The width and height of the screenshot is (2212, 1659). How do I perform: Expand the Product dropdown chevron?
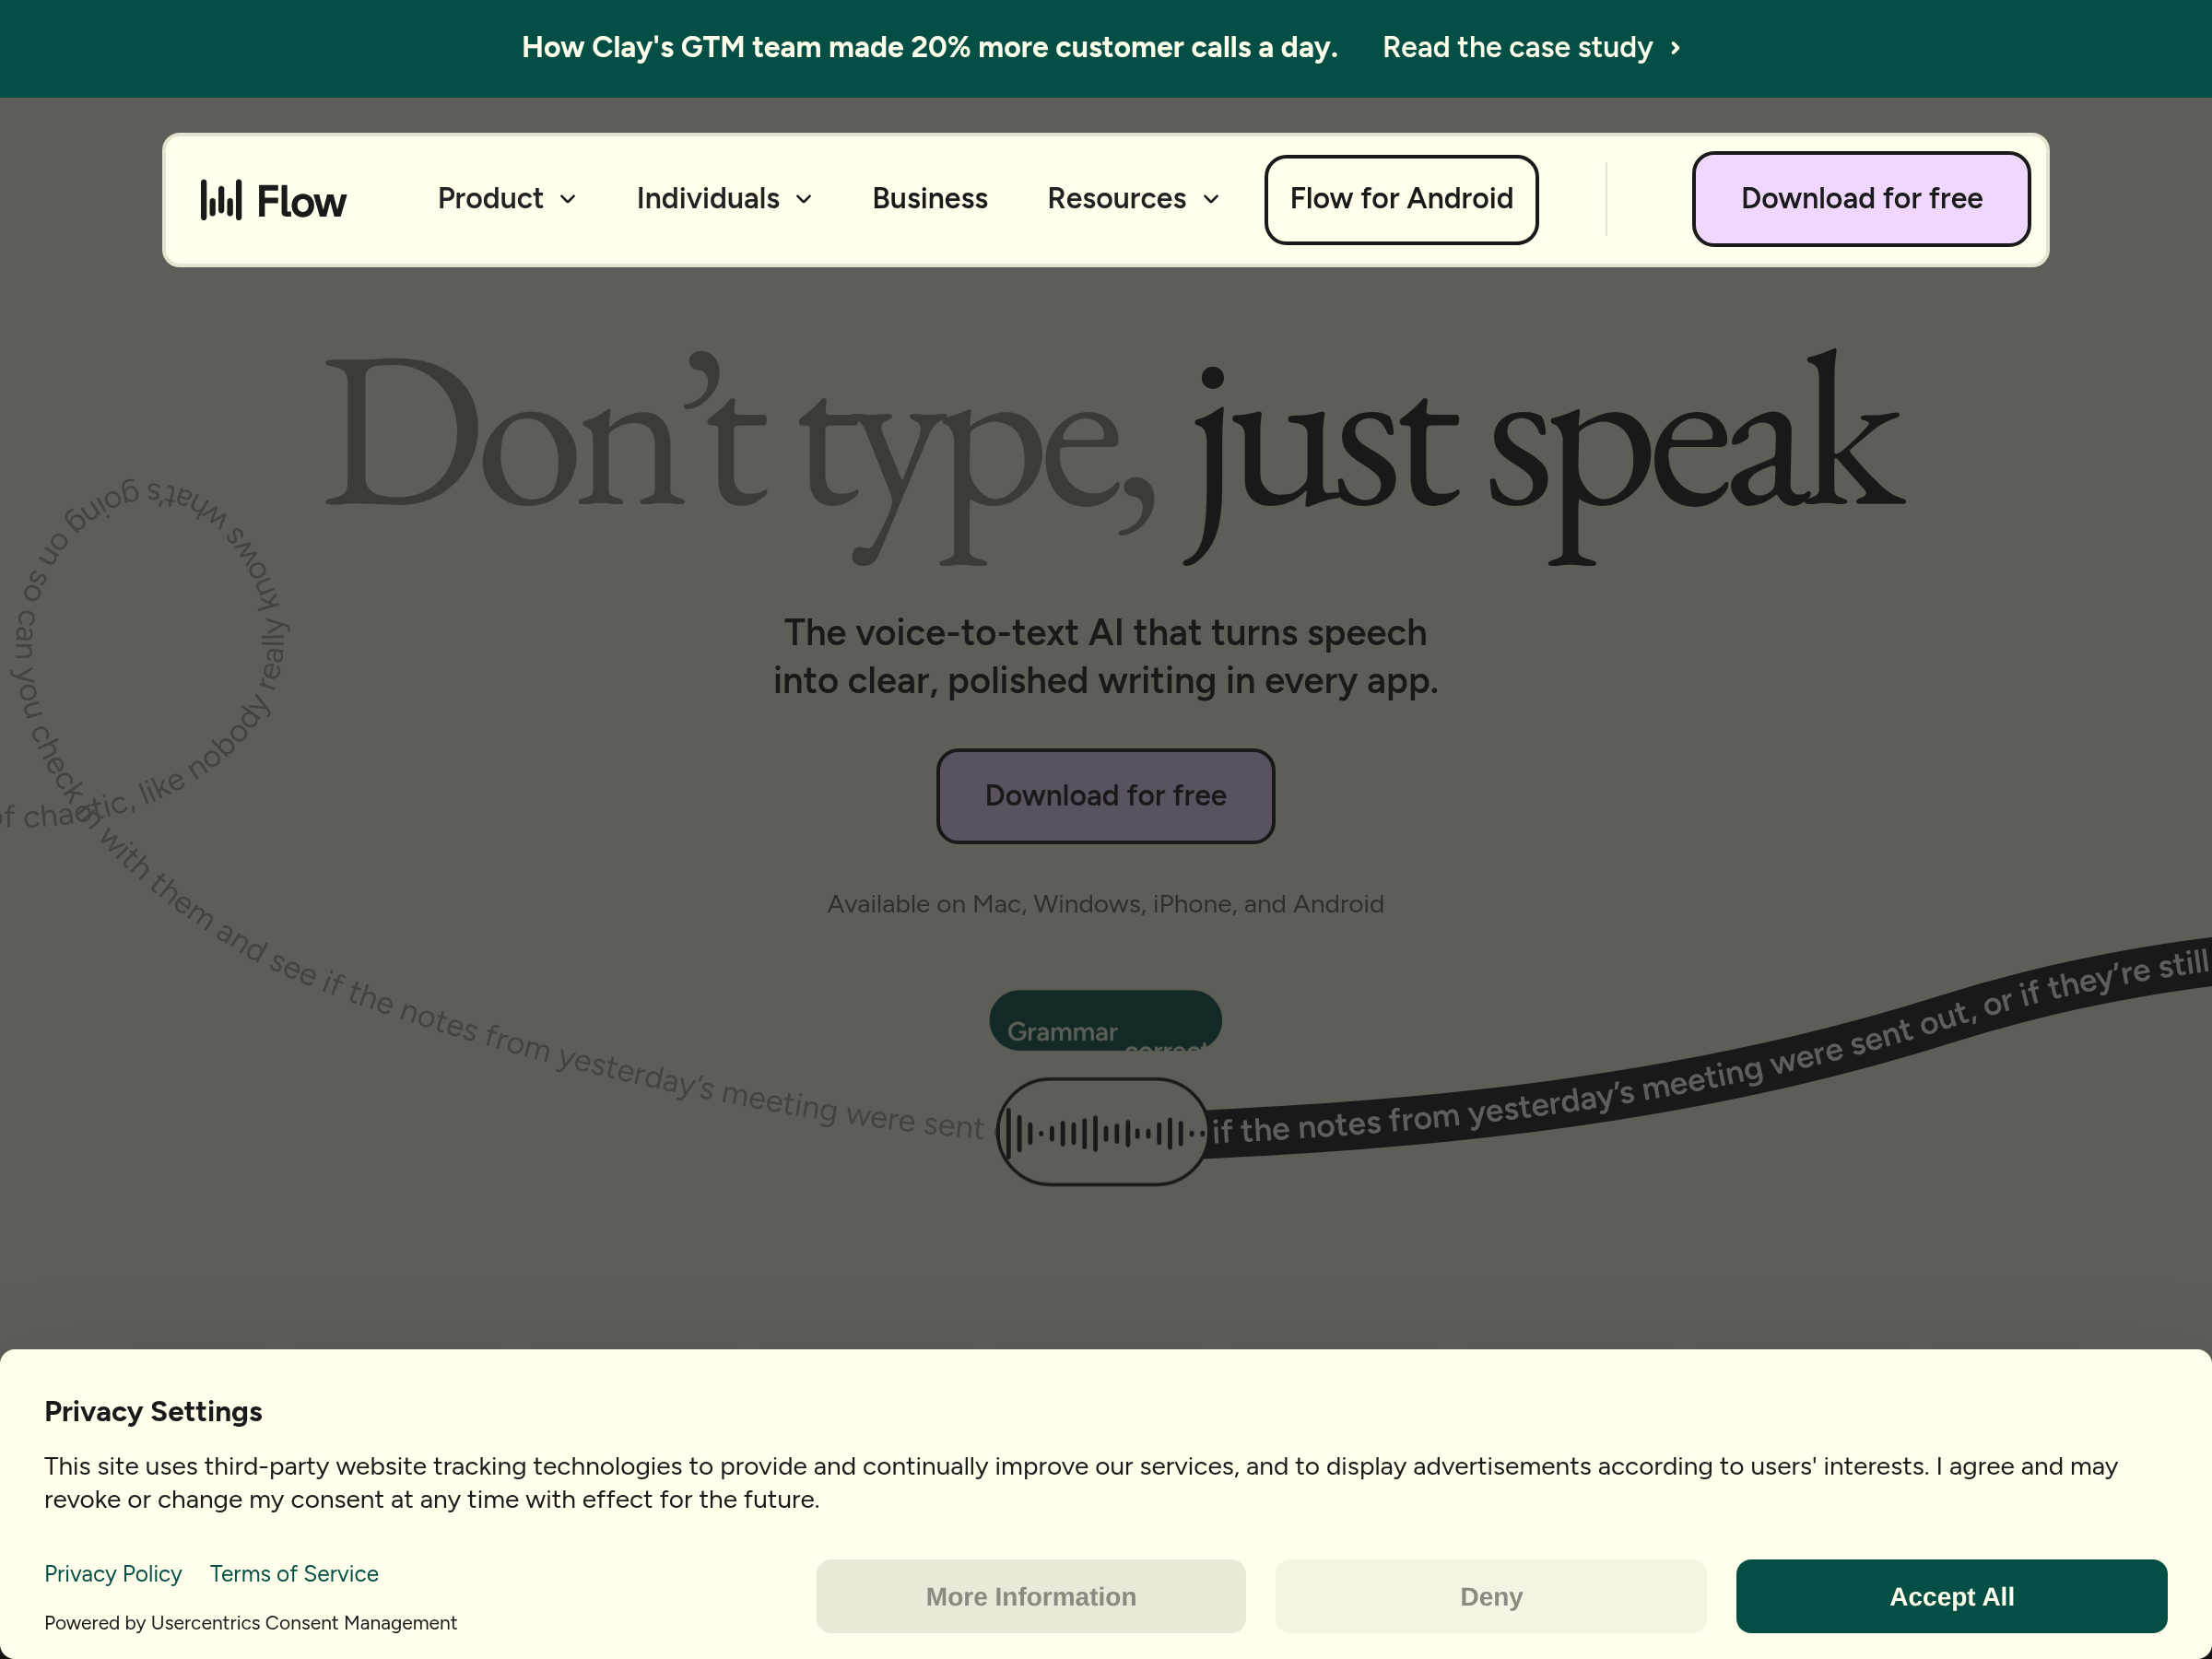pyautogui.click(x=568, y=199)
